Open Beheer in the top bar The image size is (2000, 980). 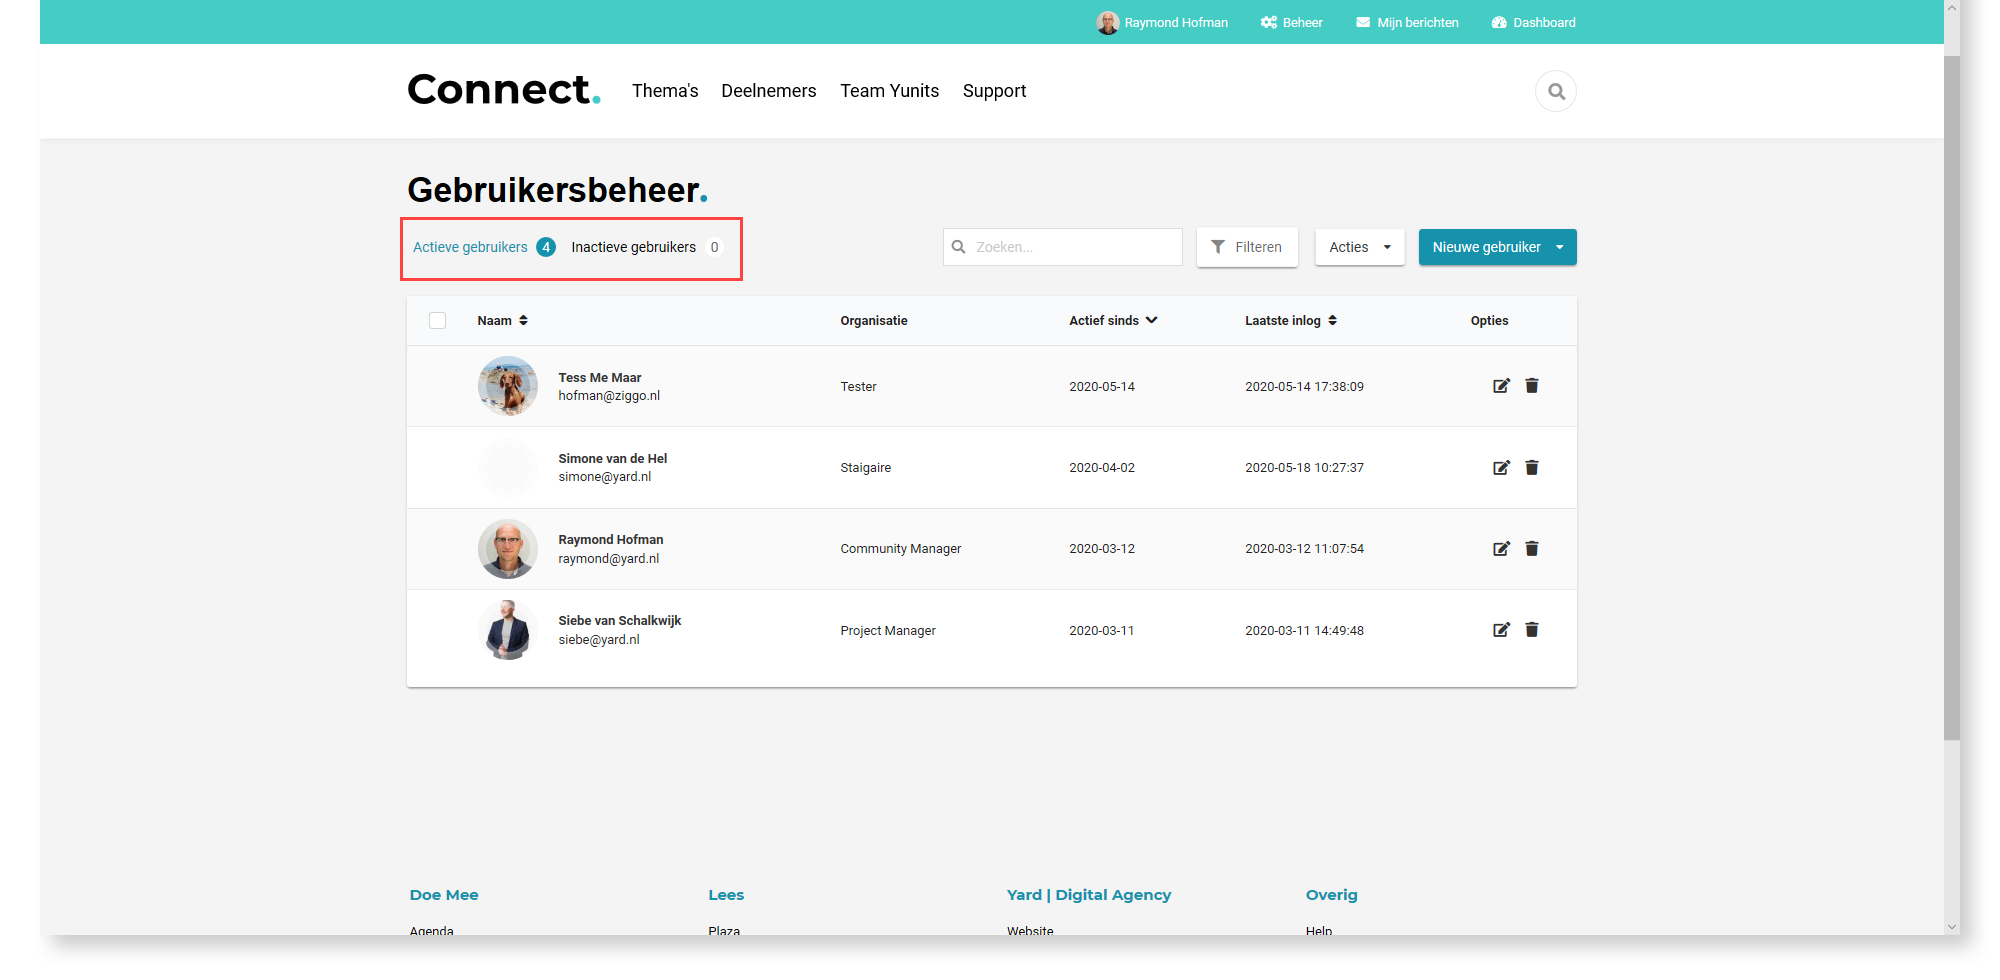pos(1291,22)
